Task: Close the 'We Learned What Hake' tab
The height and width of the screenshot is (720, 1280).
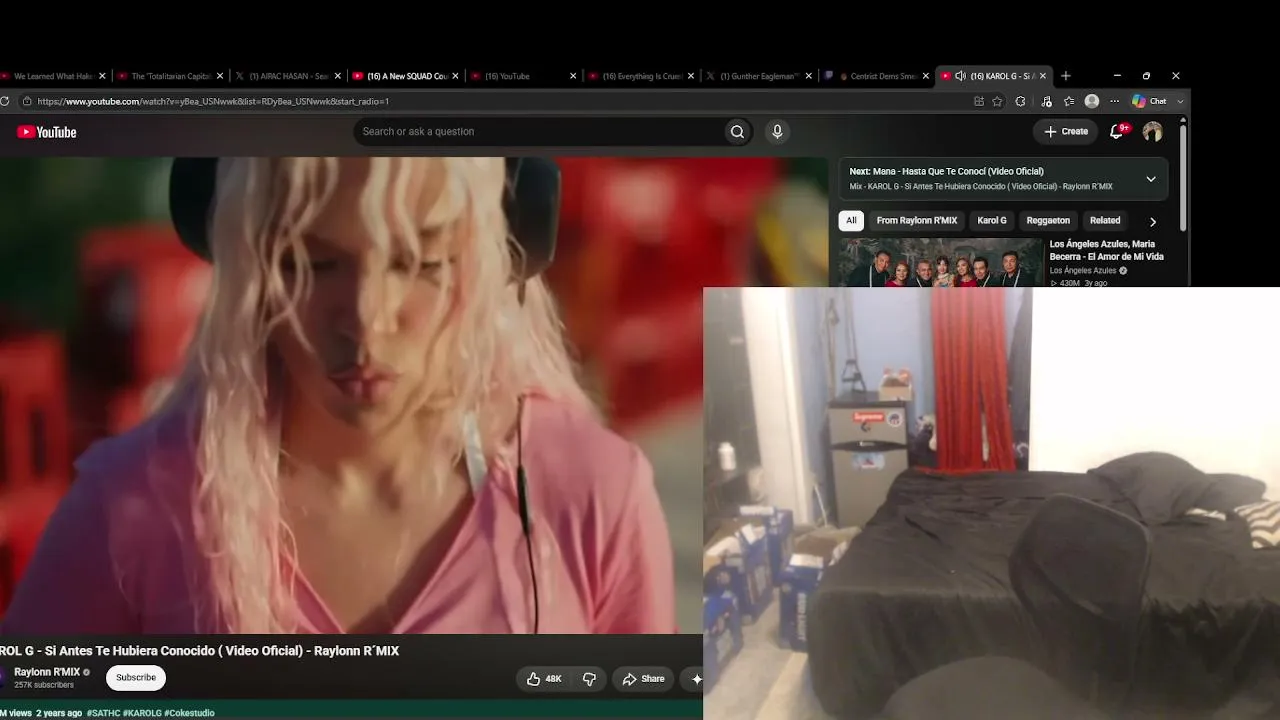Action: click(102, 76)
